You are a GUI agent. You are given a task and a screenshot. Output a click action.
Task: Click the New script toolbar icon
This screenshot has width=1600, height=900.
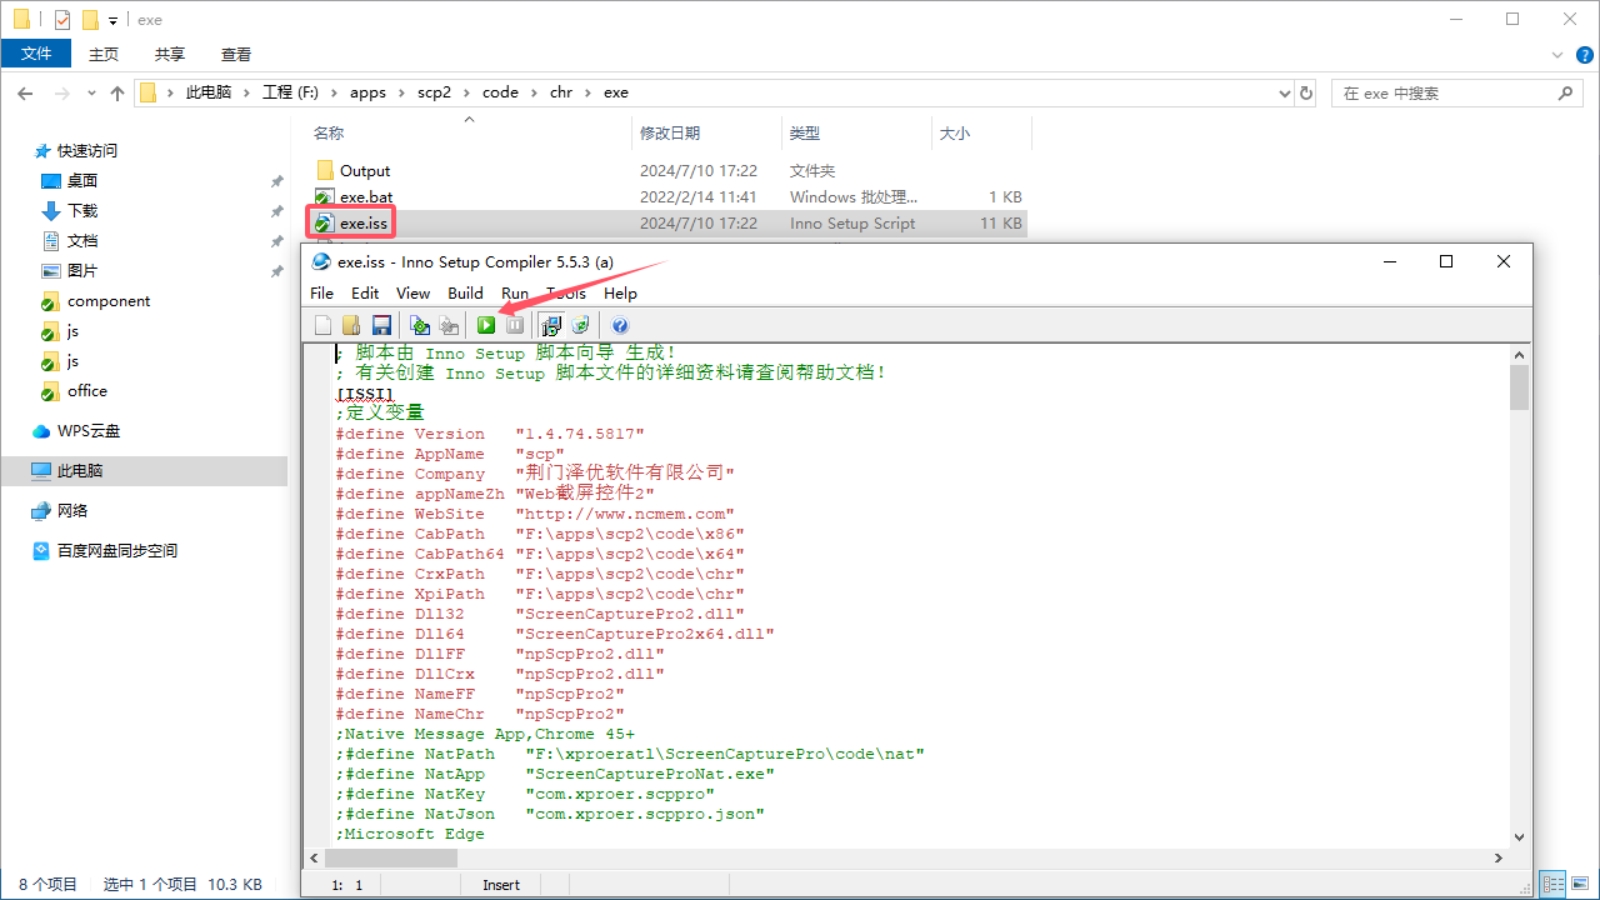(x=322, y=325)
